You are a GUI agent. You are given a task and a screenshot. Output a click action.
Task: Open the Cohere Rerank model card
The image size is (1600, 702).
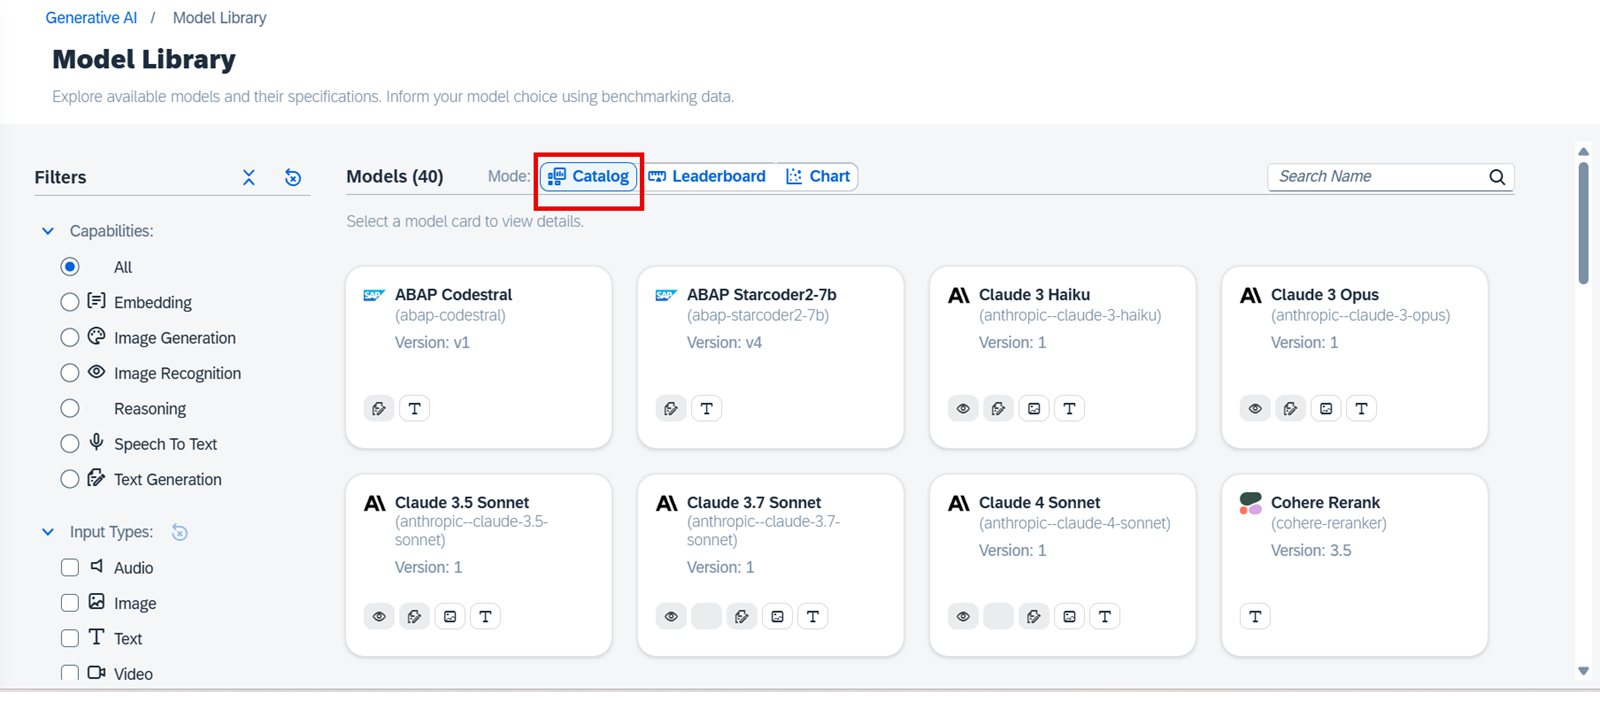(1355, 565)
